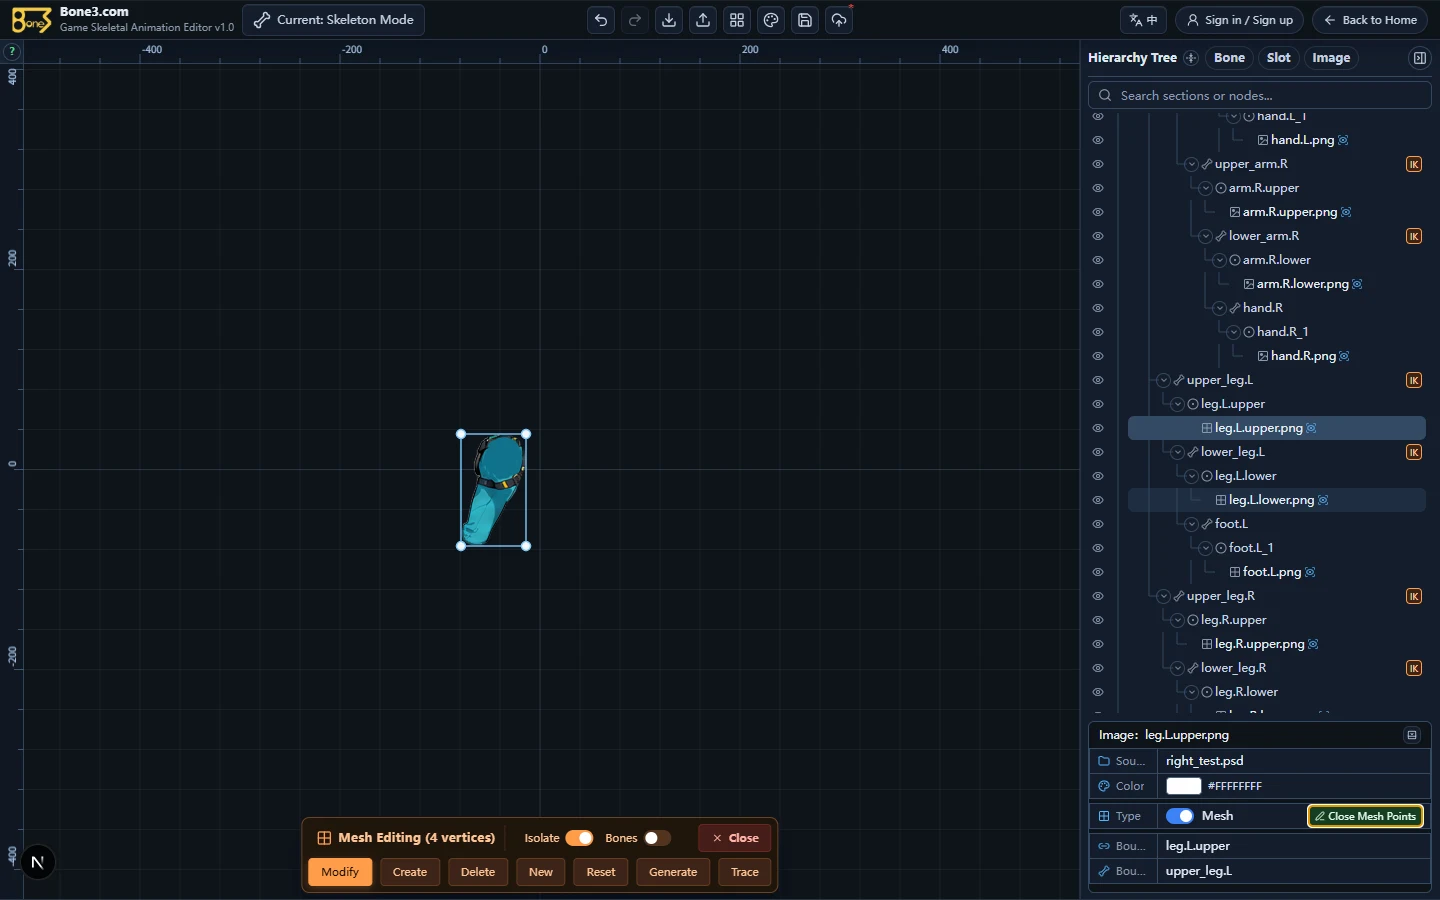This screenshot has width=1440, height=900.
Task: Click mesh icon next to arm.R.upper.png
Action: (1346, 212)
